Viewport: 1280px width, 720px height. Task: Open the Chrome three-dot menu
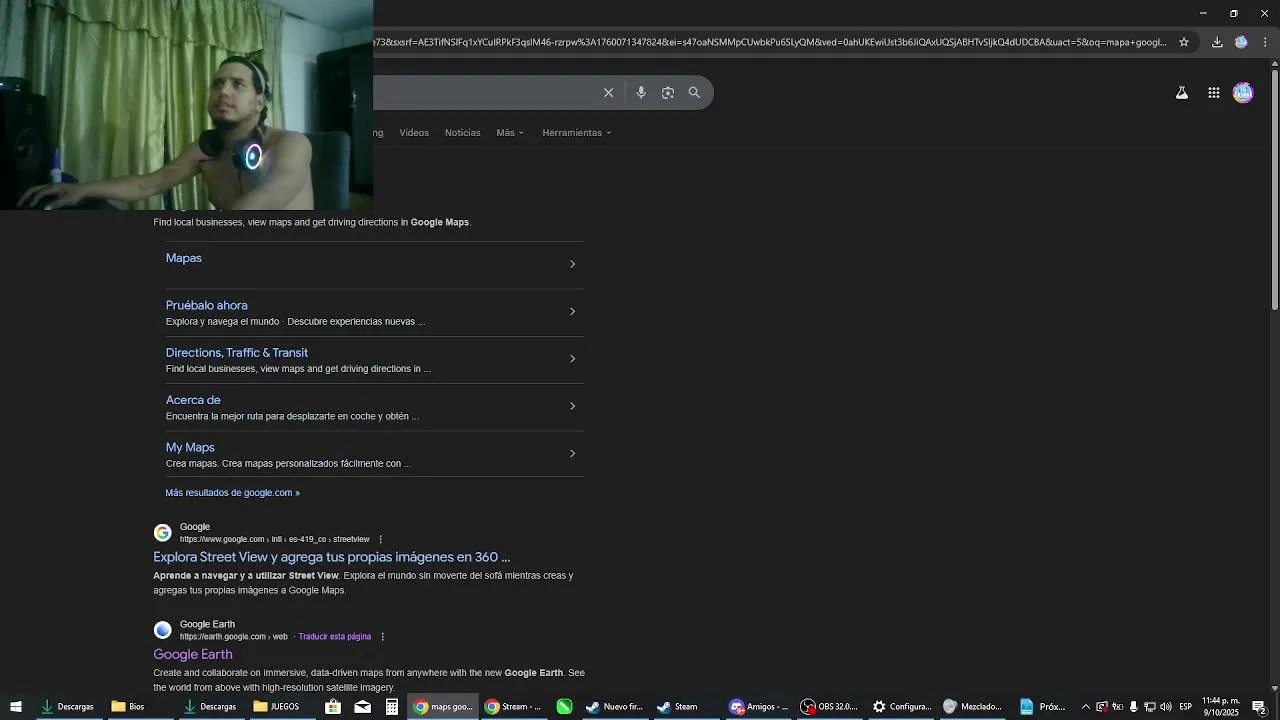tap(1265, 42)
